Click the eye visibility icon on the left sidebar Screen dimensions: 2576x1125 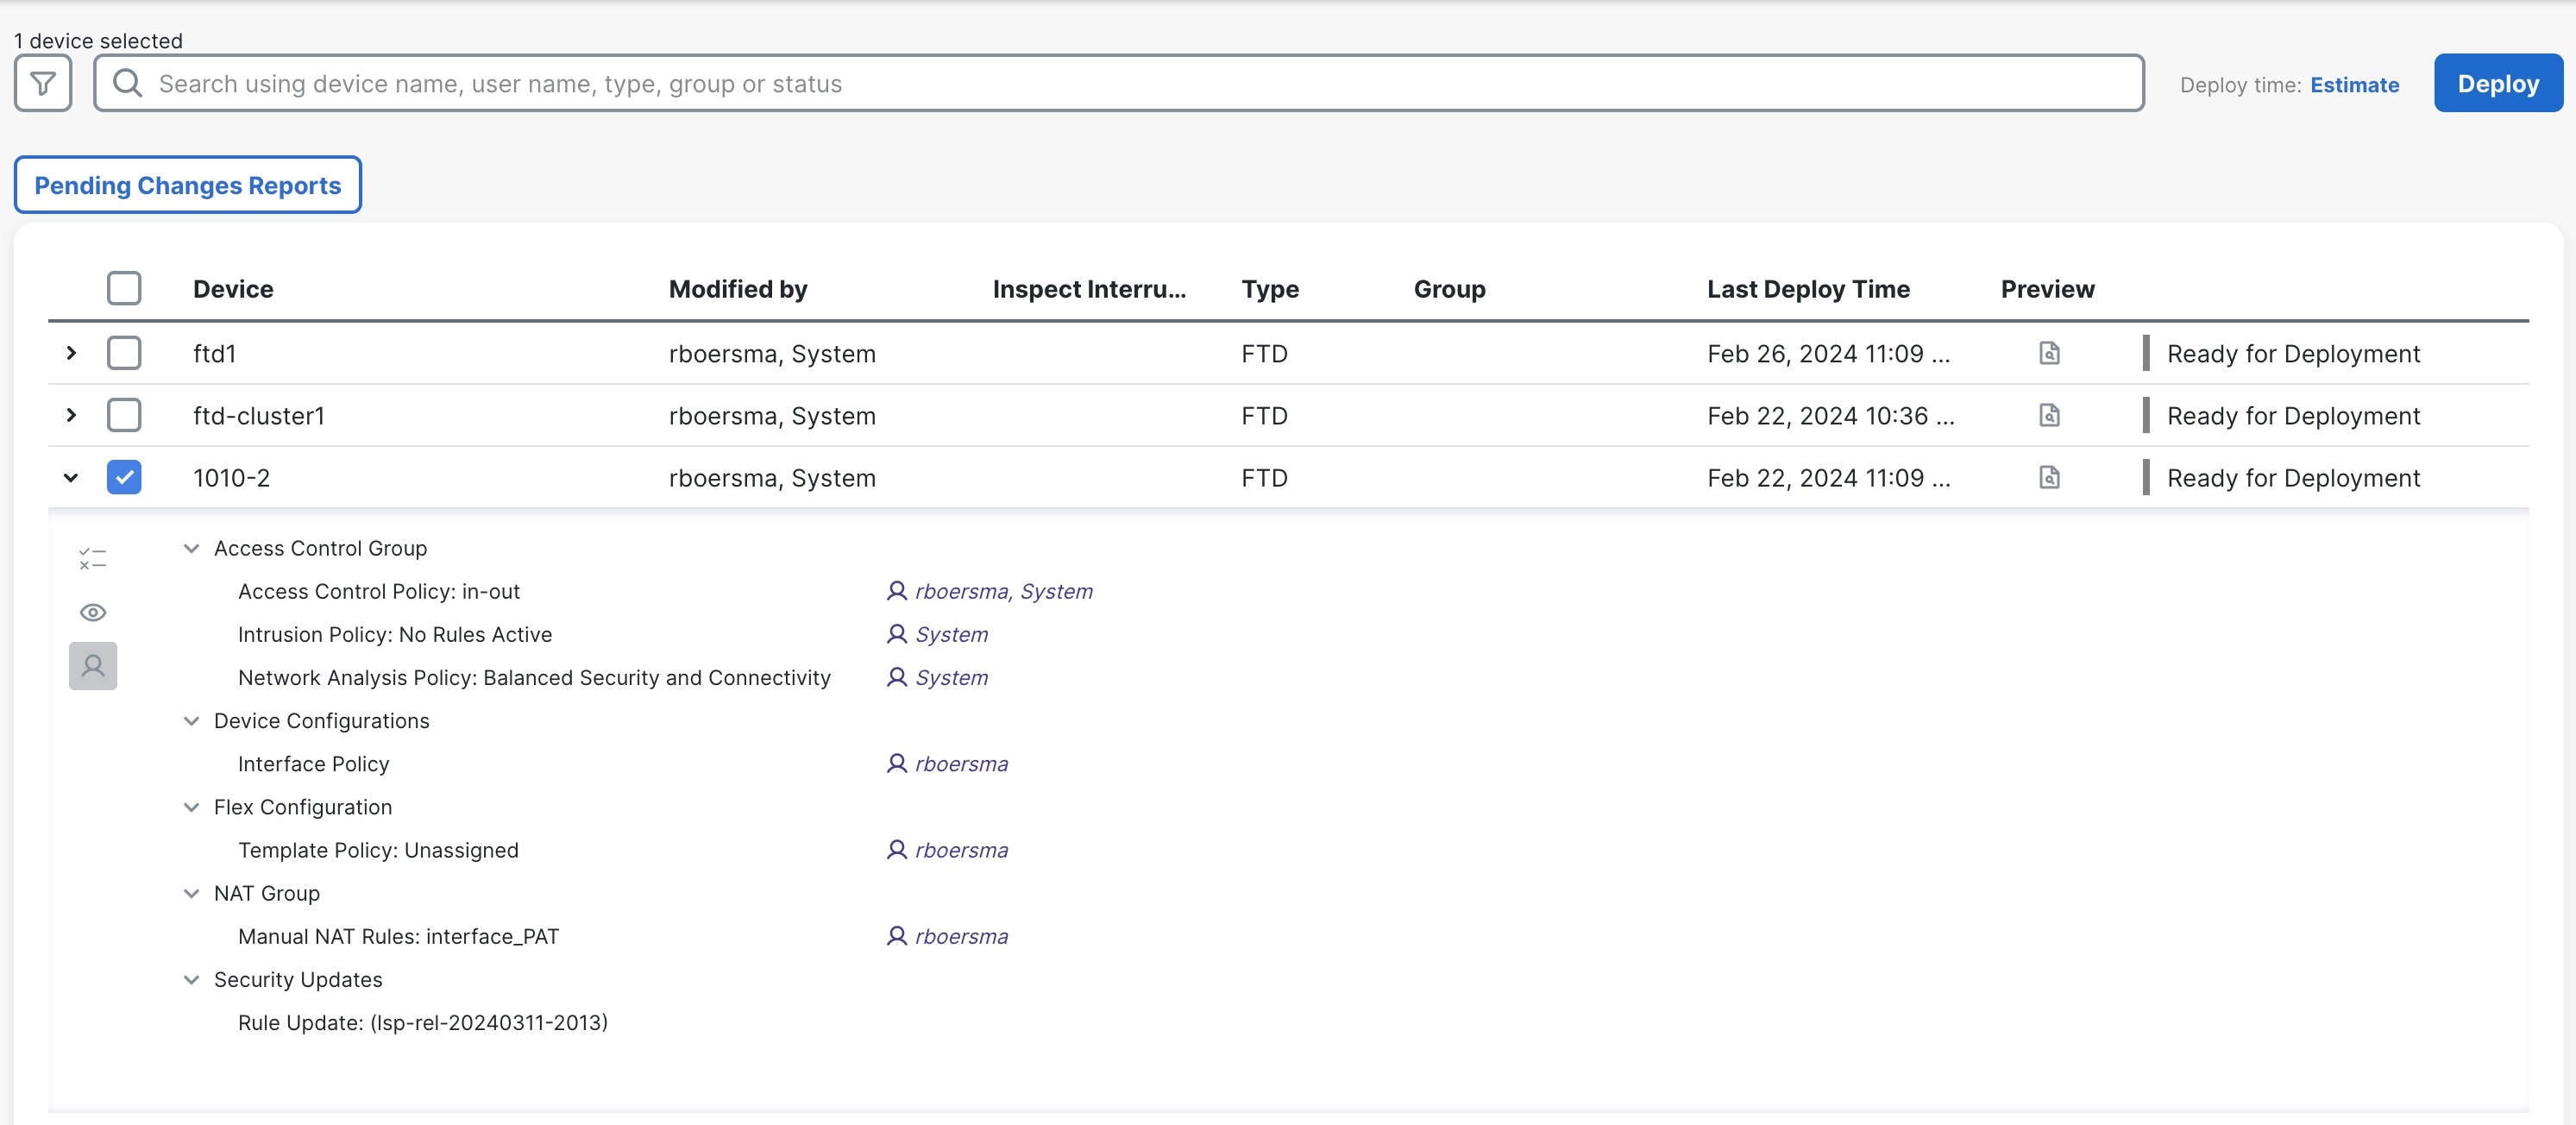[92, 611]
